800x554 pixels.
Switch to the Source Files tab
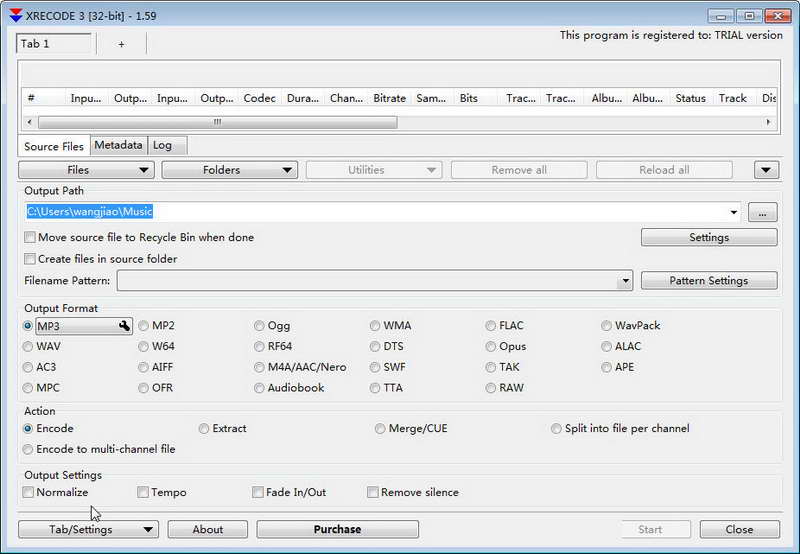[54, 146]
